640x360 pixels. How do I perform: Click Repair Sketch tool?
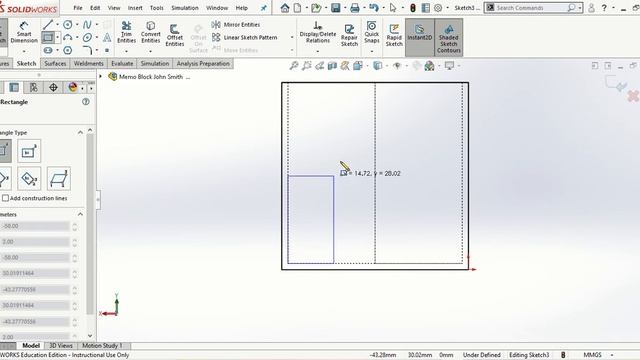pyautogui.click(x=349, y=35)
